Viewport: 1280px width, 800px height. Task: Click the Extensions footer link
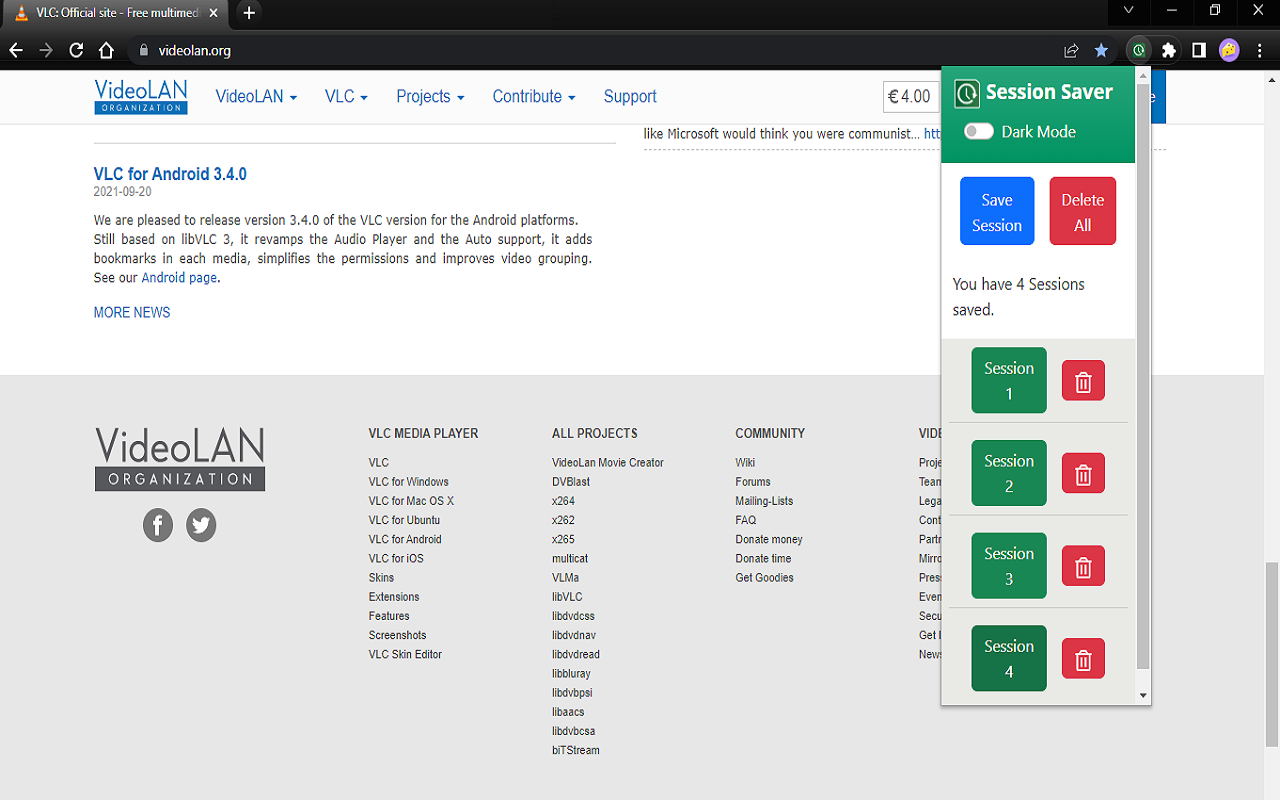coord(394,597)
